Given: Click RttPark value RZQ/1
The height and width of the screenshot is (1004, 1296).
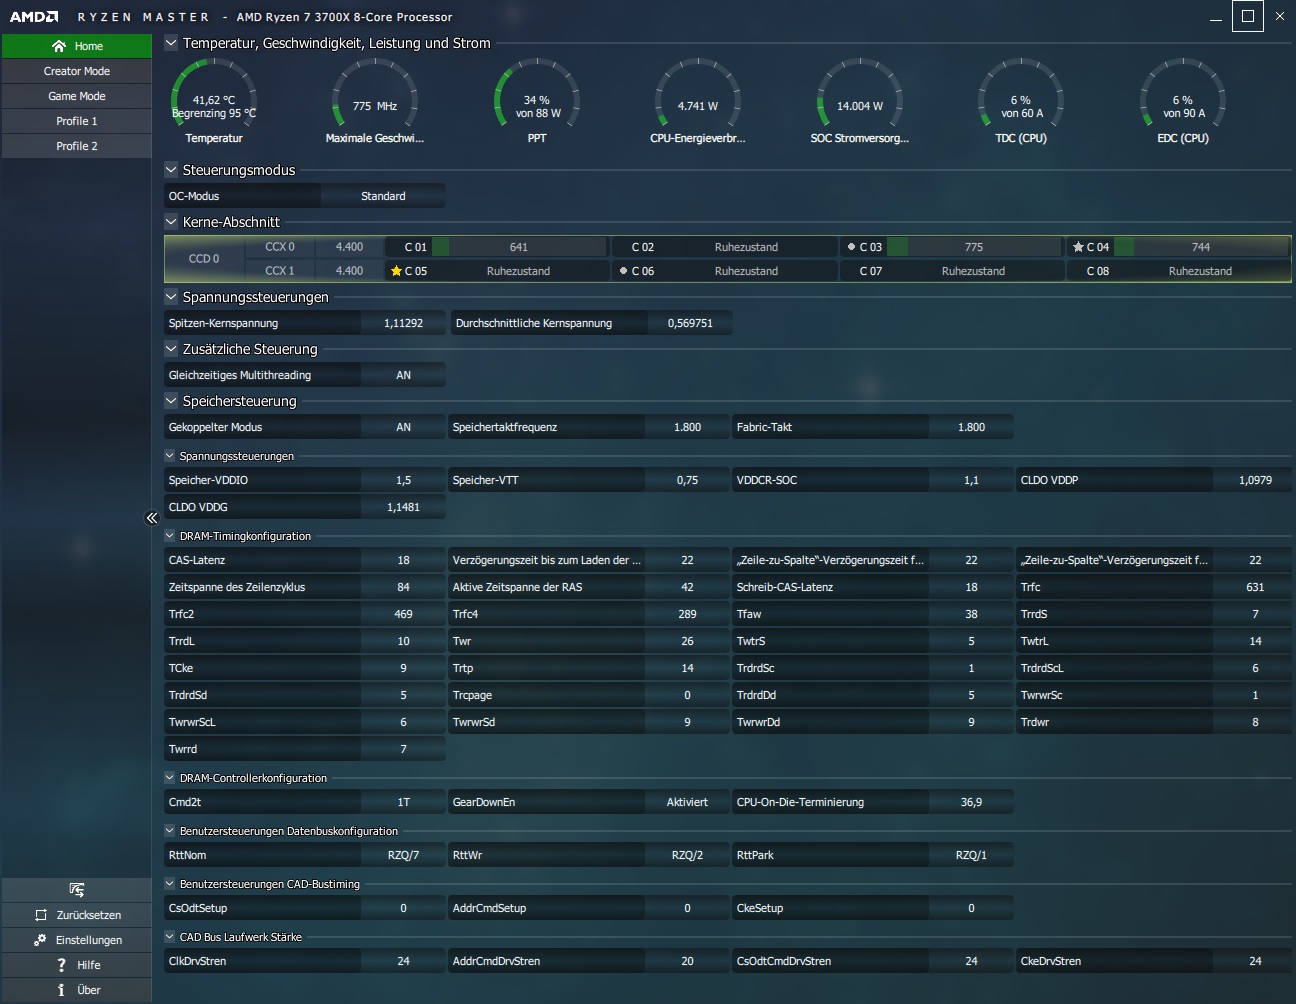Looking at the screenshot, I should pos(971,855).
